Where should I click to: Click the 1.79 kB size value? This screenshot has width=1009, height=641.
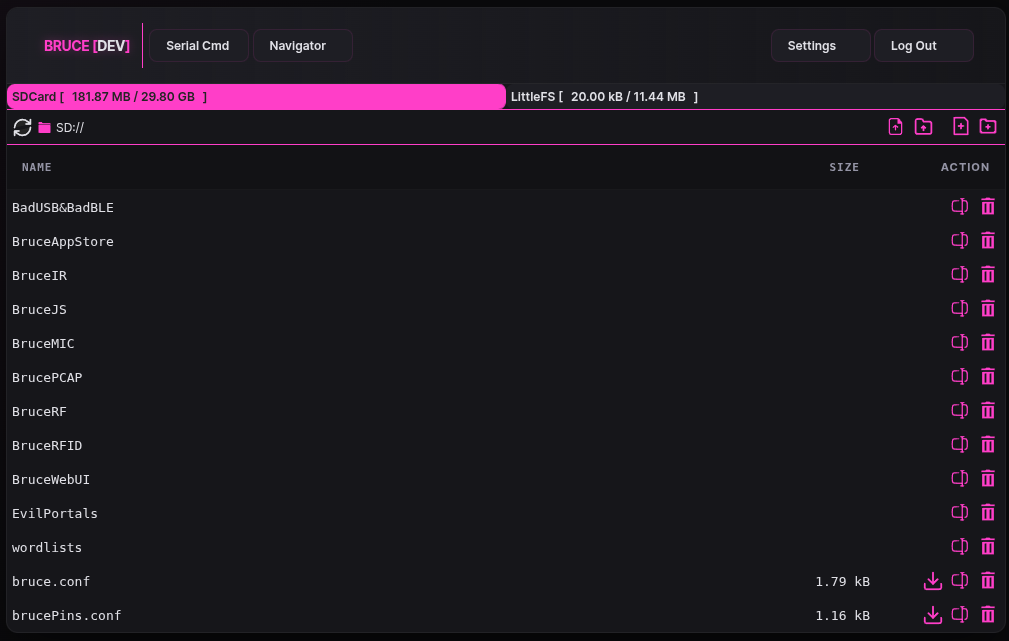coord(842,582)
